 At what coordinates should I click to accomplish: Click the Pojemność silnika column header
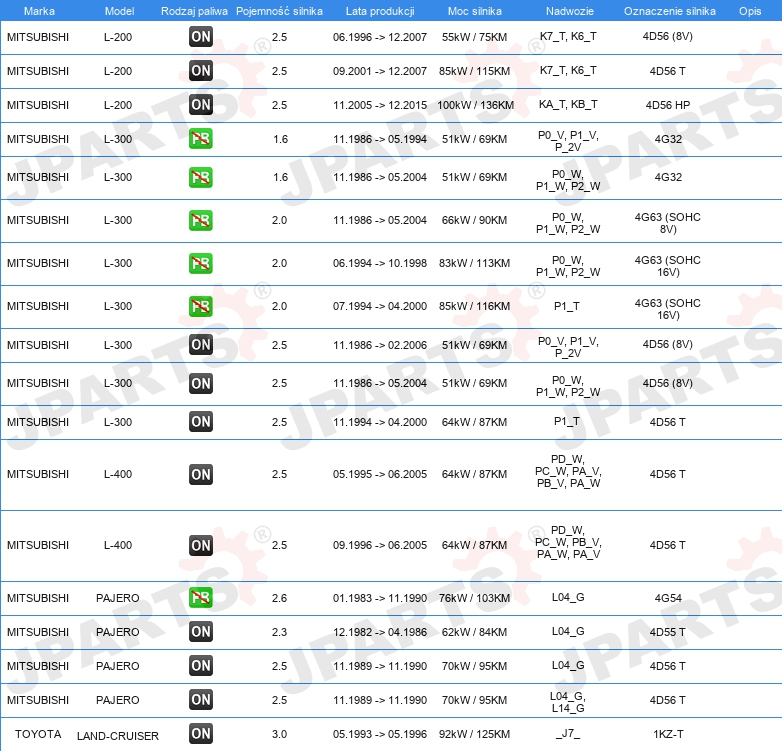pyautogui.click(x=279, y=11)
